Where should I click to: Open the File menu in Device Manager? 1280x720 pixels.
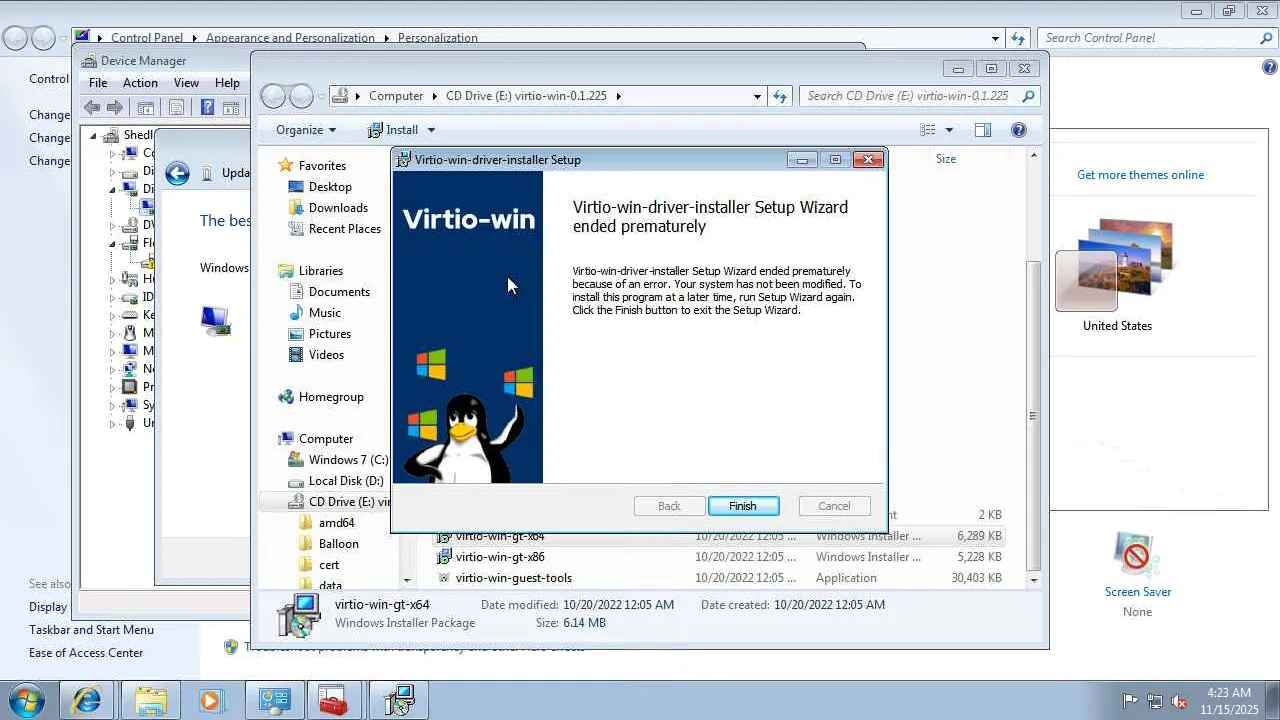pos(98,83)
